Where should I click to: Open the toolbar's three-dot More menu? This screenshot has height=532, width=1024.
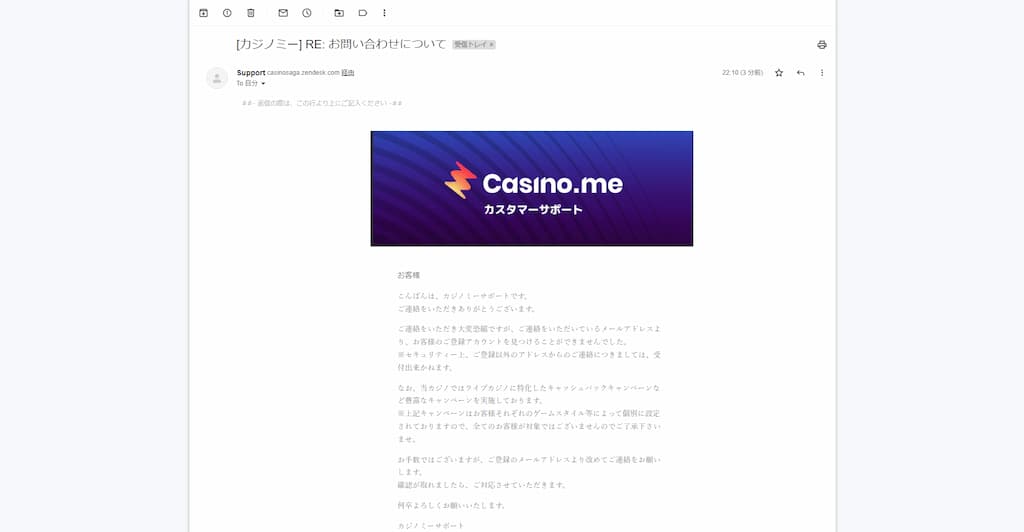click(x=384, y=13)
